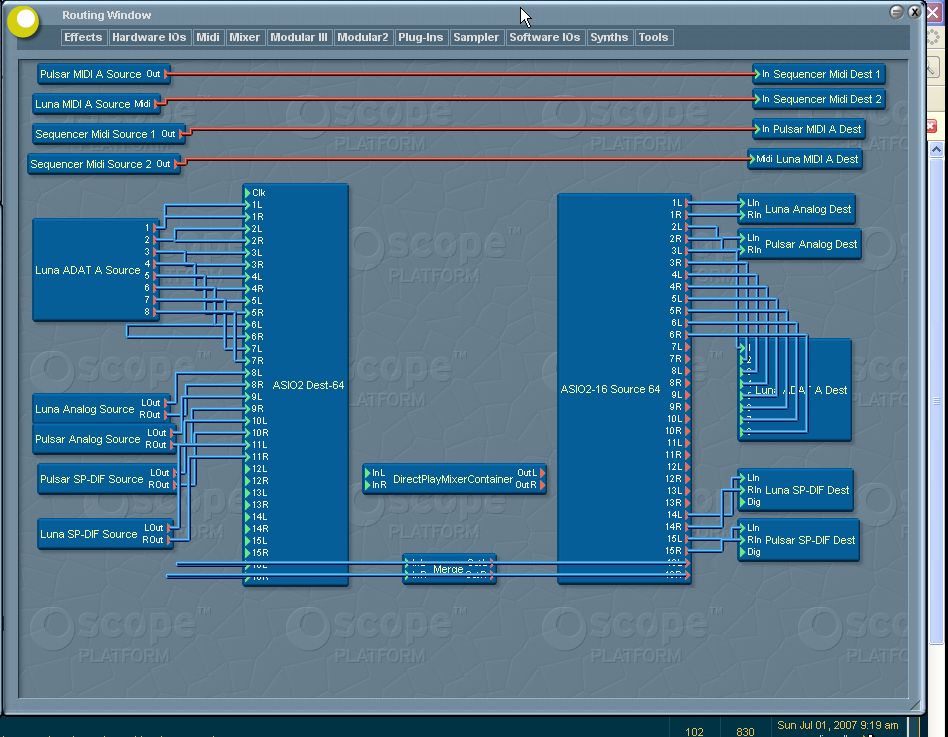Click the 12R output port on ASIO2-16 Source 64
948x737 pixels.
[687, 479]
